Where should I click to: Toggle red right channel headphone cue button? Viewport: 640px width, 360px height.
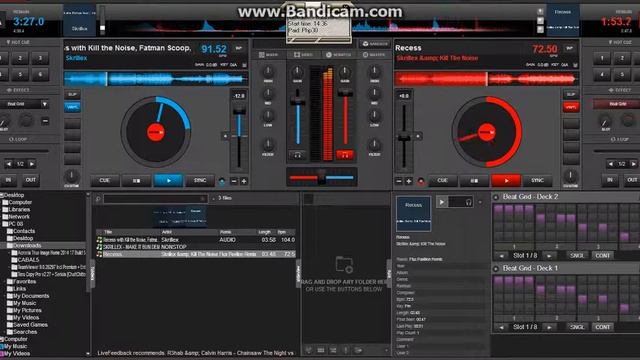[x=345, y=155]
